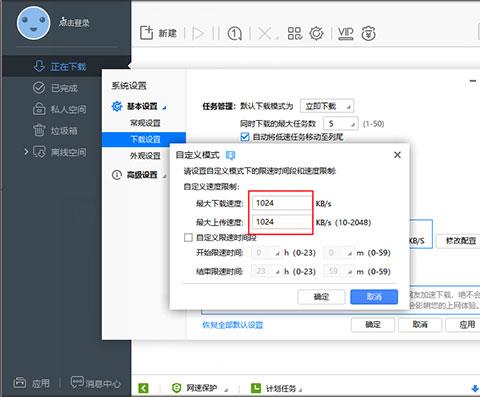Viewport: 480px width, 397px height.
Task: Open the settings gear toolbar icon
Action: (x=316, y=33)
